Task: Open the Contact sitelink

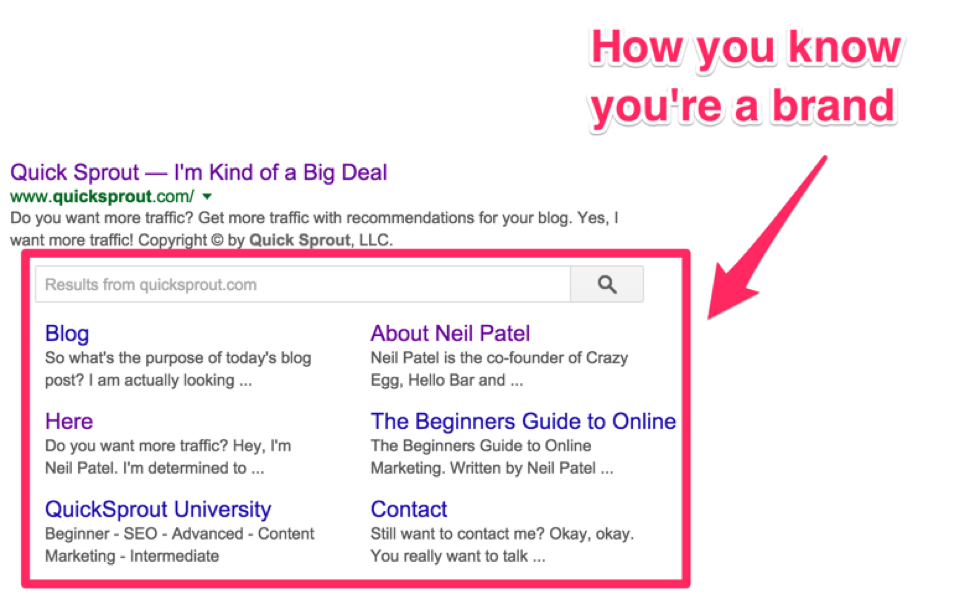Action: point(409,510)
